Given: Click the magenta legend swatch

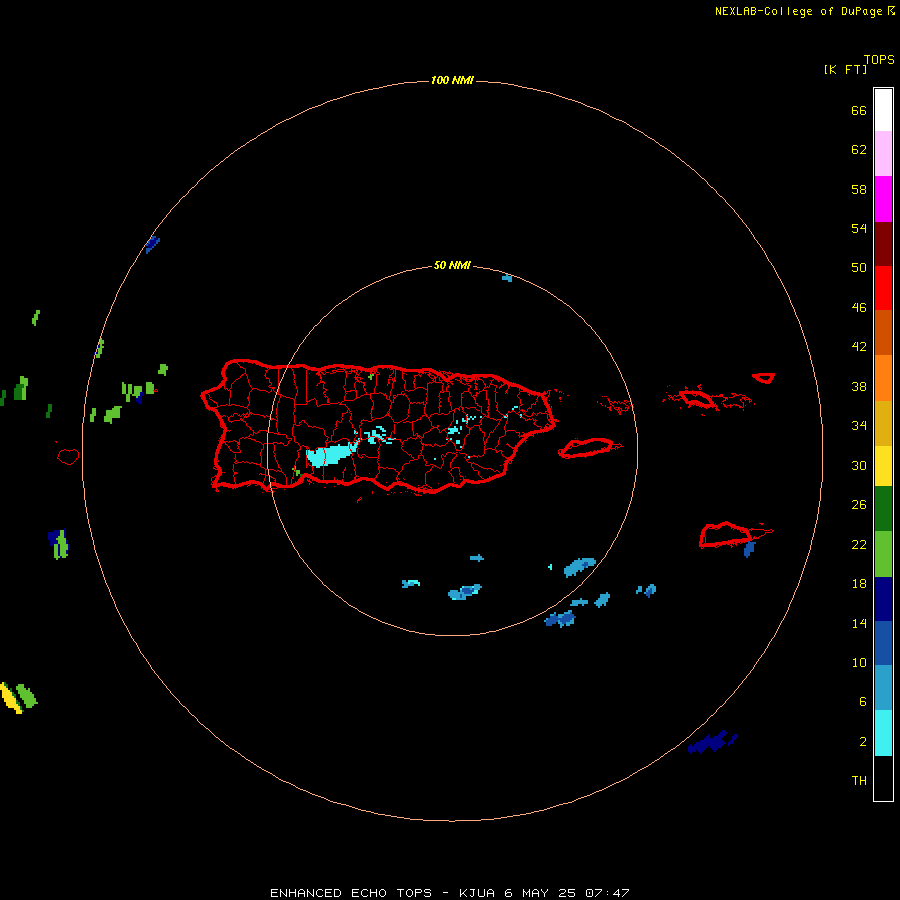Looking at the screenshot, I should (x=883, y=199).
